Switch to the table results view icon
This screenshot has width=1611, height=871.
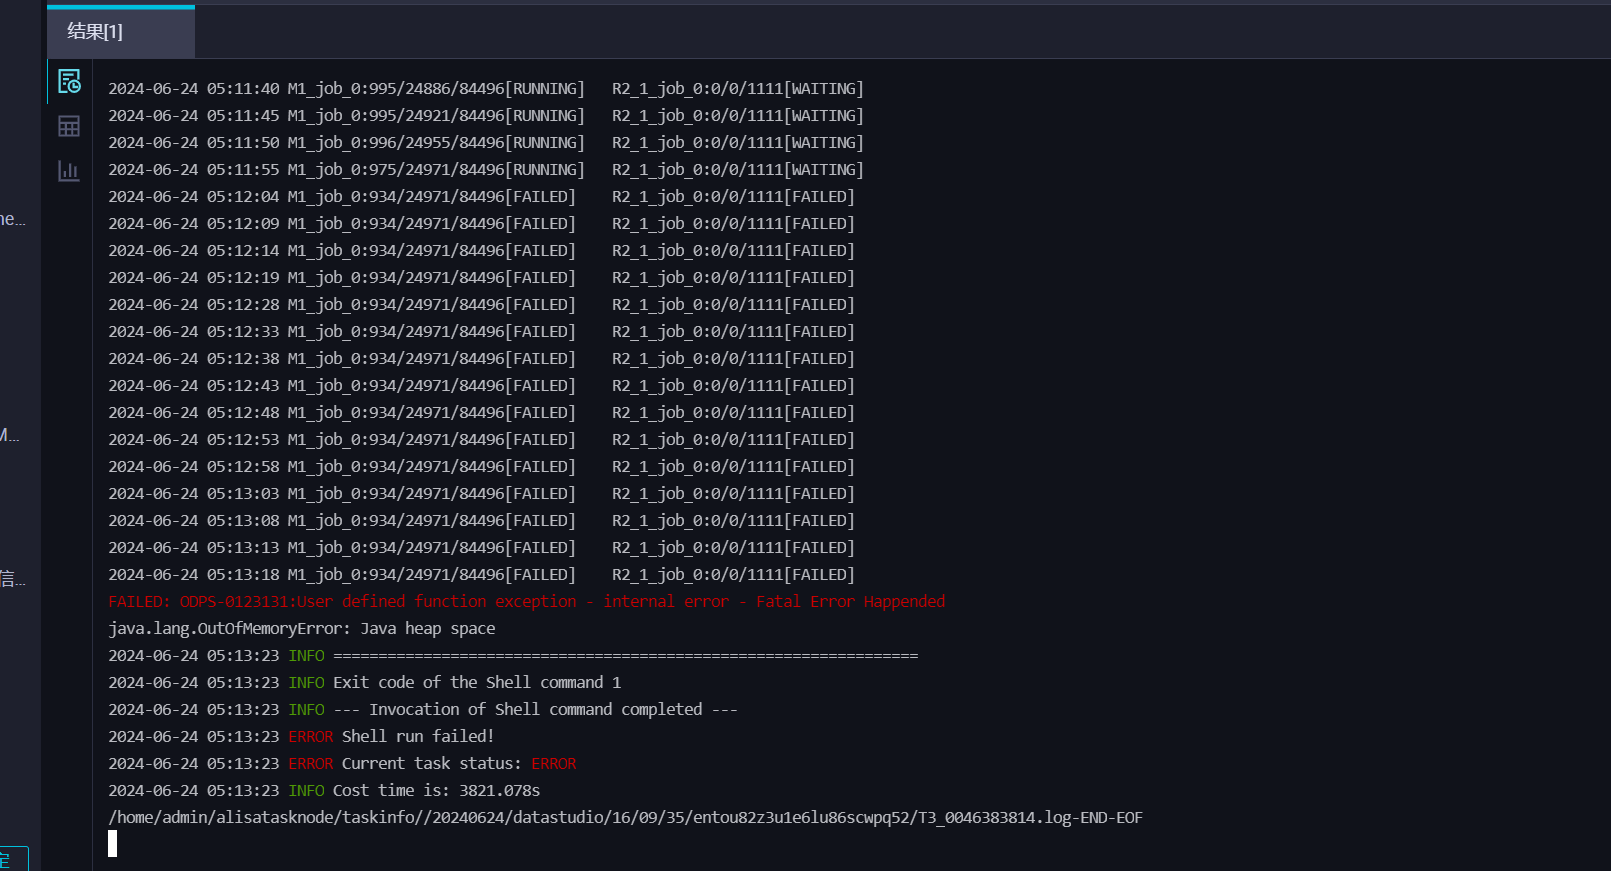[69, 126]
